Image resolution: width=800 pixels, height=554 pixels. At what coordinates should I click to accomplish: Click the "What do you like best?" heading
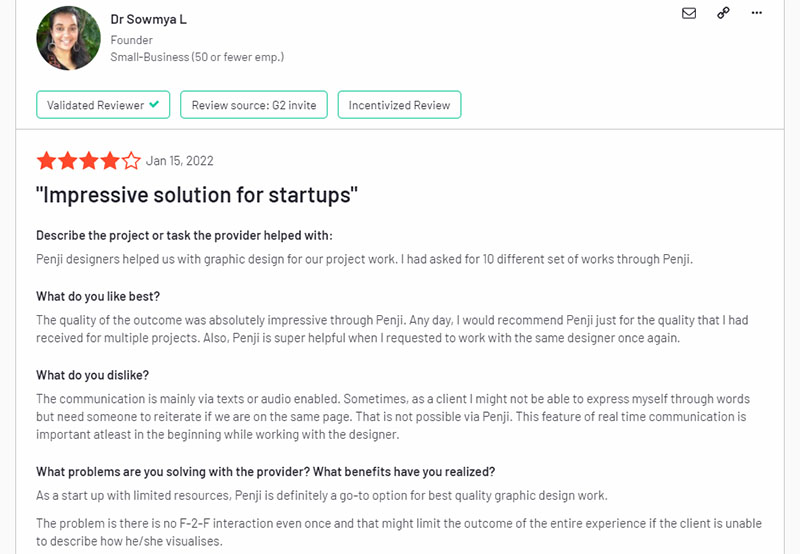click(x=98, y=296)
